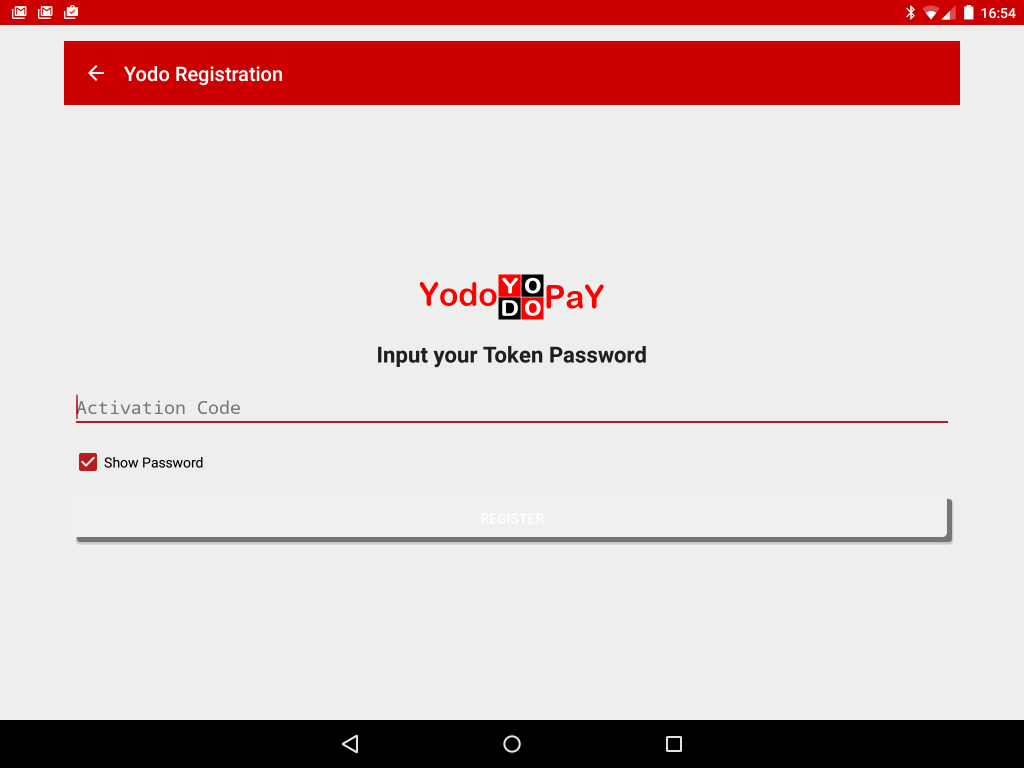Tap the cellular signal icon
This screenshot has height=768, width=1024.
click(x=948, y=13)
